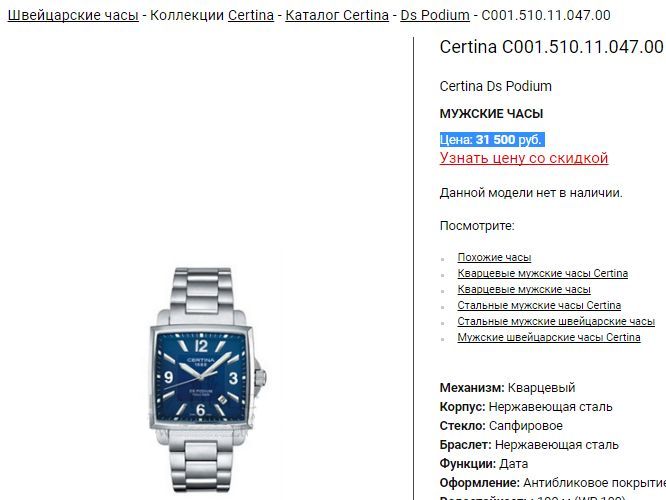The height and width of the screenshot is (500, 666).
Task: Click the Функции: Дата specification line
Action: pos(483,464)
